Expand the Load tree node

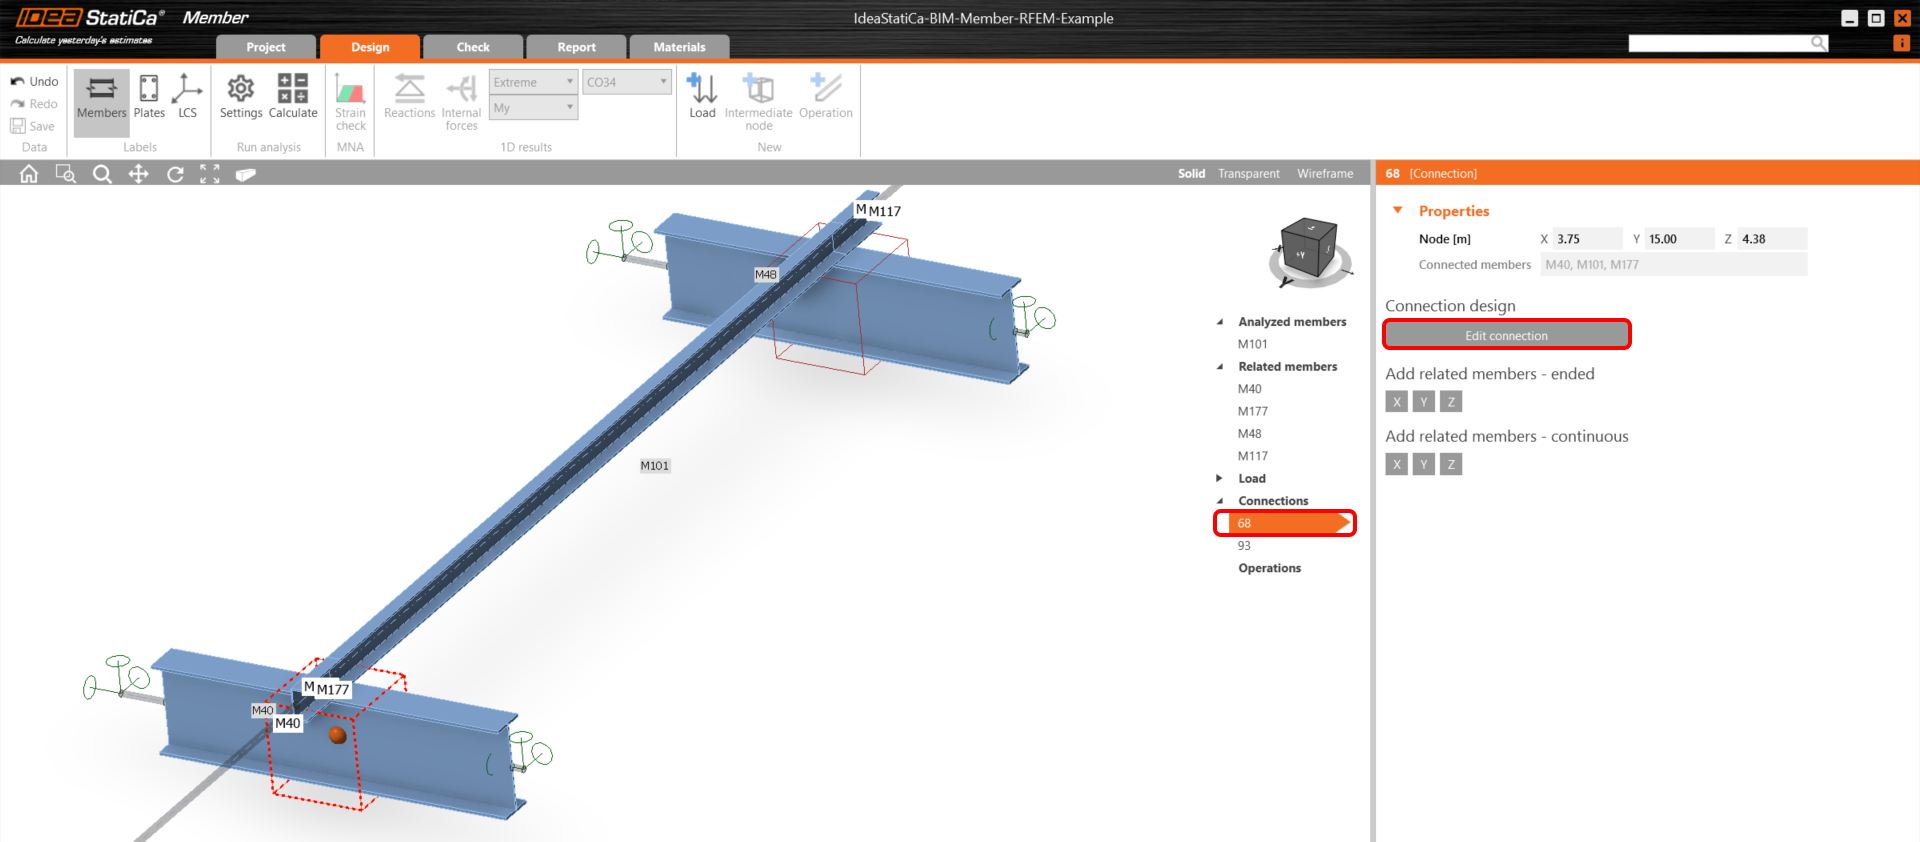tap(1219, 478)
